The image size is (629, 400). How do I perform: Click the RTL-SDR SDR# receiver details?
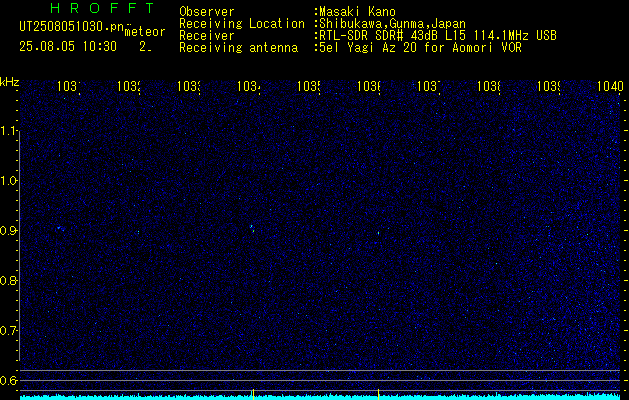click(436, 36)
